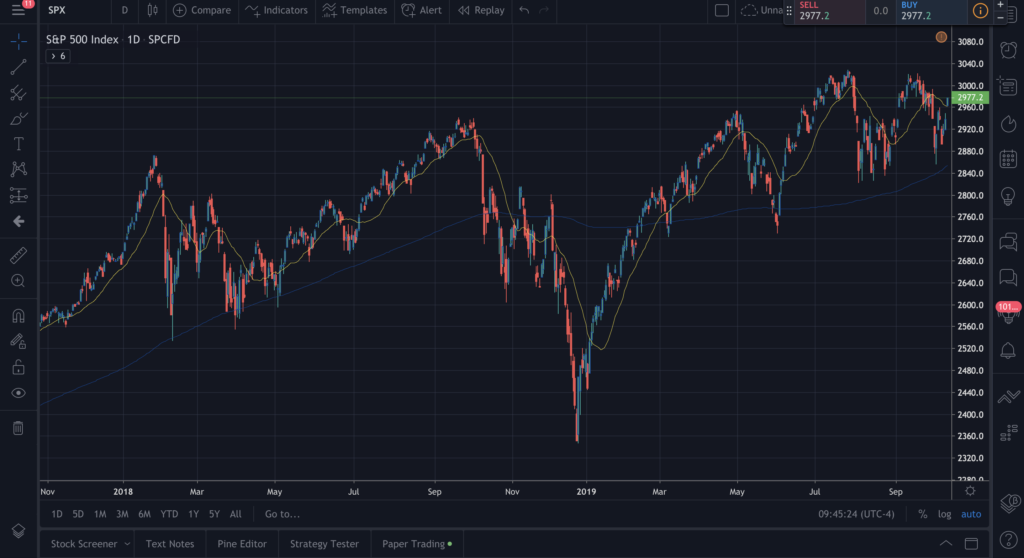Create a new Alert
This screenshot has height=558, width=1024.
coord(422,10)
